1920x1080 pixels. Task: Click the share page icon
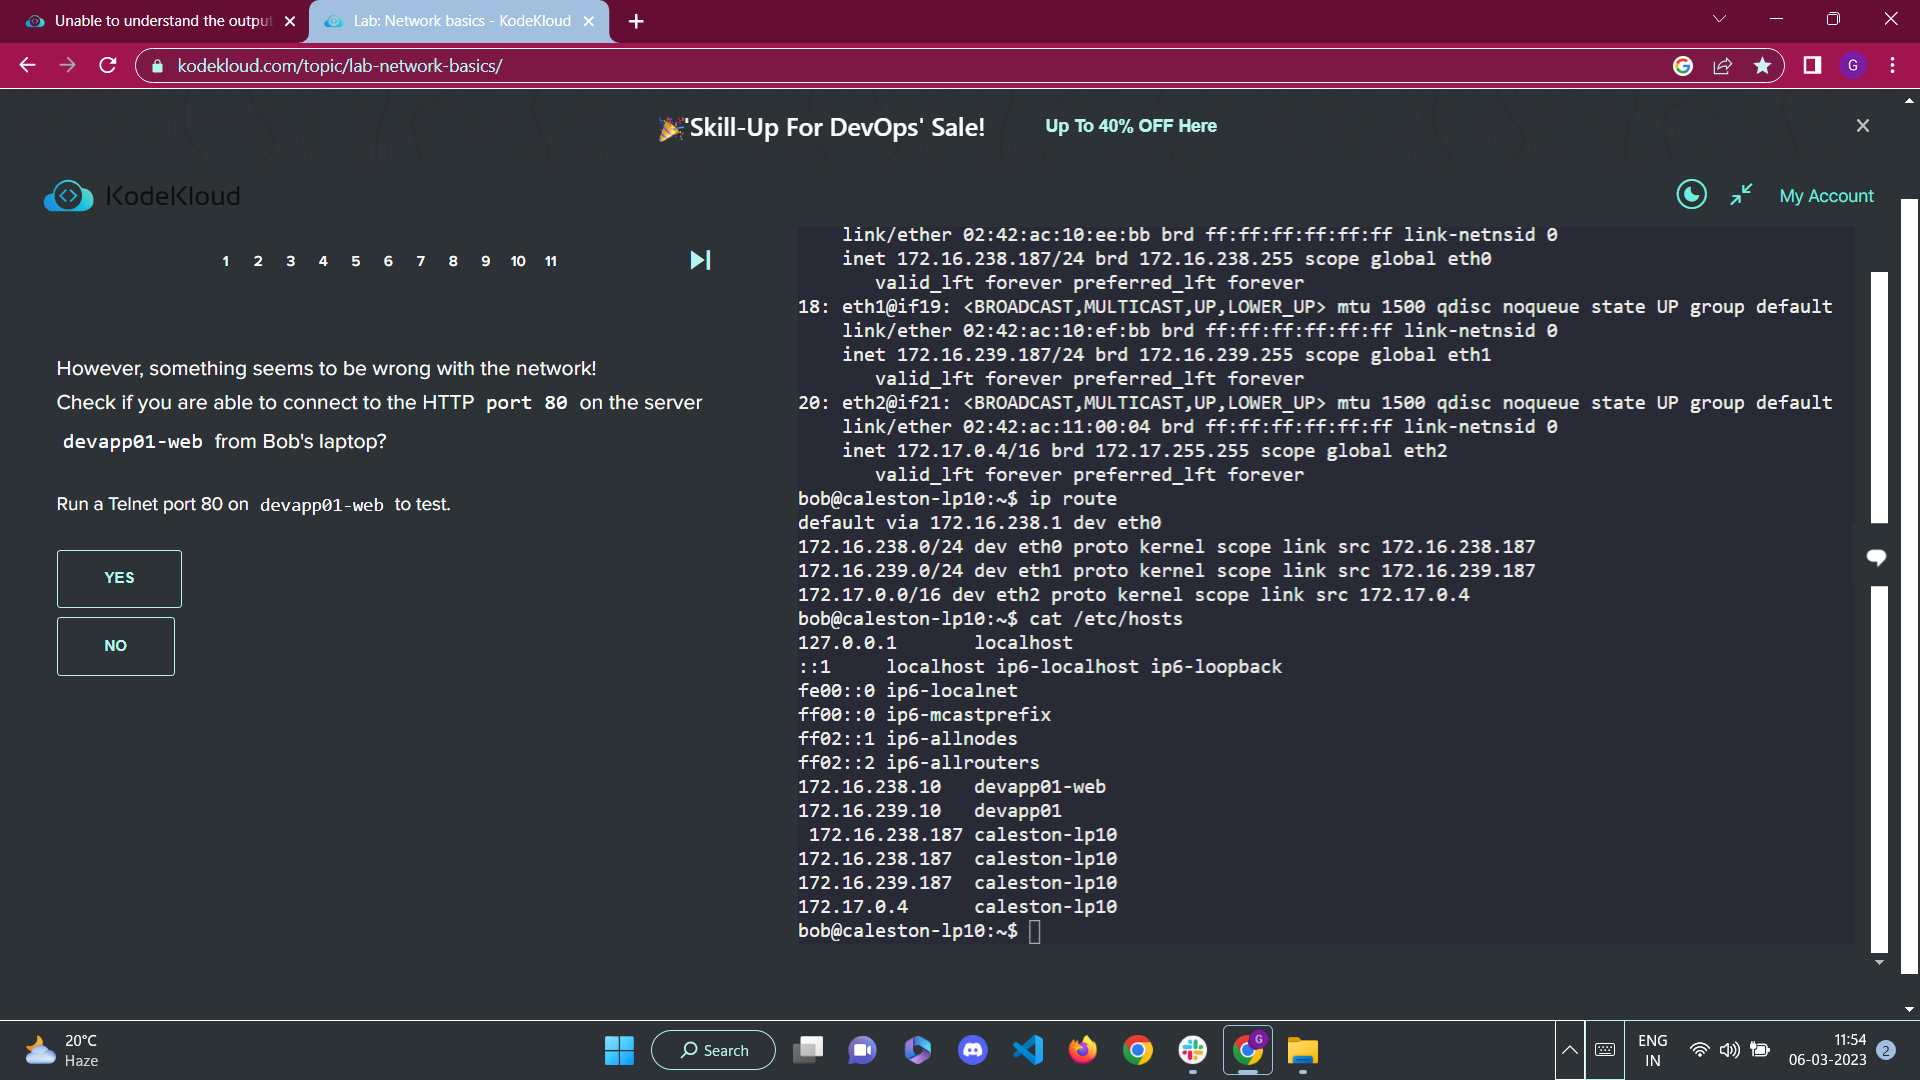pyautogui.click(x=1722, y=66)
